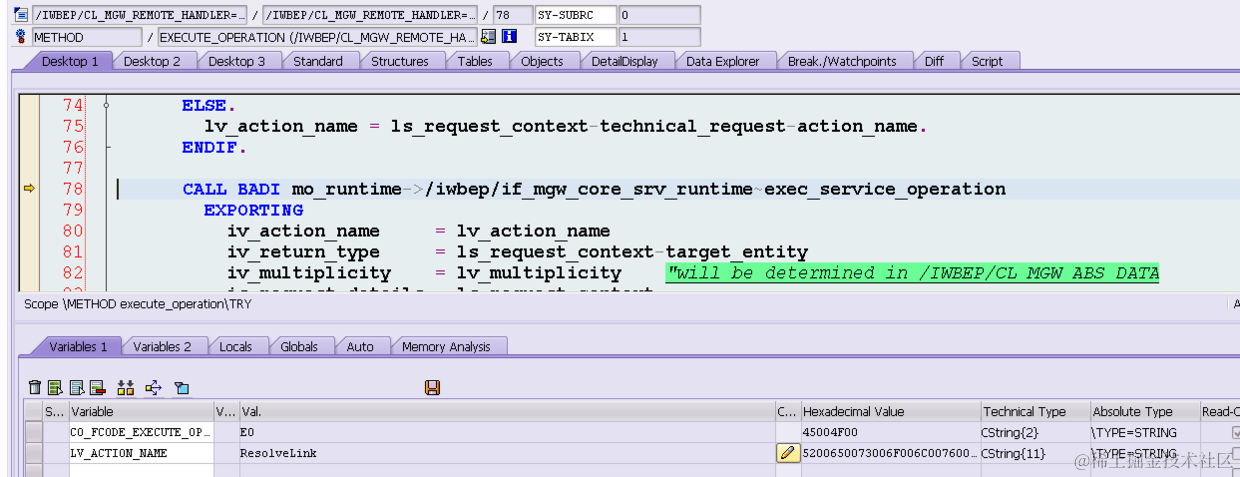Viewport: 1240px width, 477px height.
Task: Click the blue hierarchy arrows icon
Action: pos(154,387)
